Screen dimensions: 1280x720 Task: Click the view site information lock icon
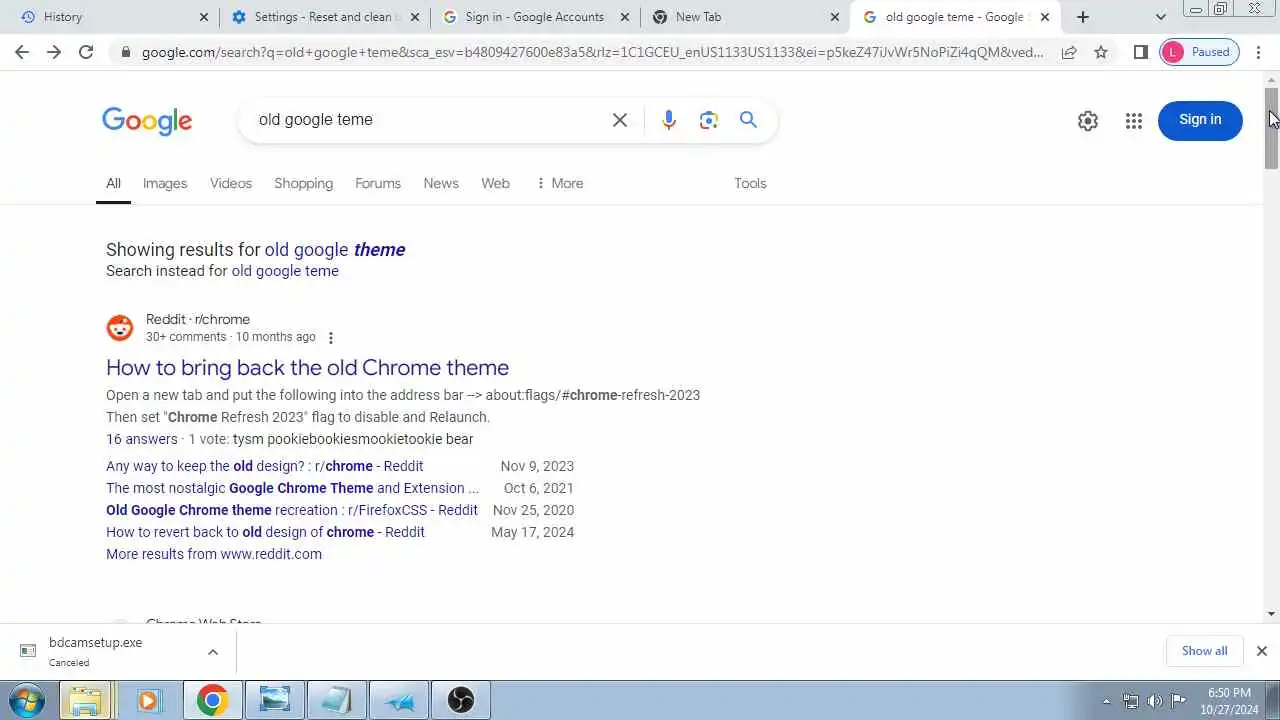(x=125, y=52)
